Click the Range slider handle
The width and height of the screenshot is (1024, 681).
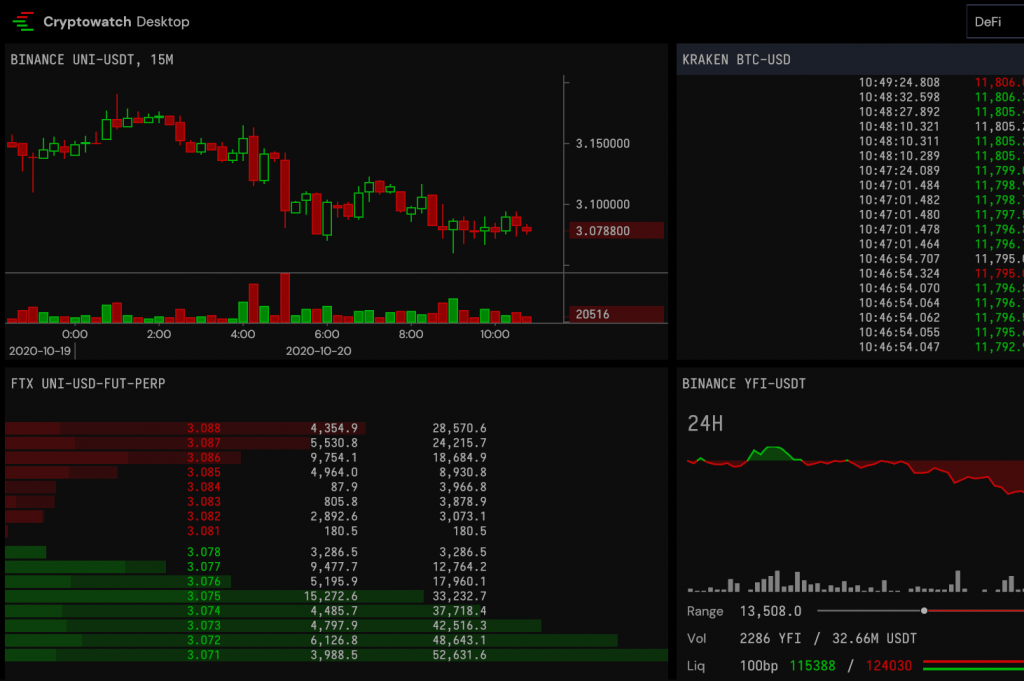(x=923, y=611)
